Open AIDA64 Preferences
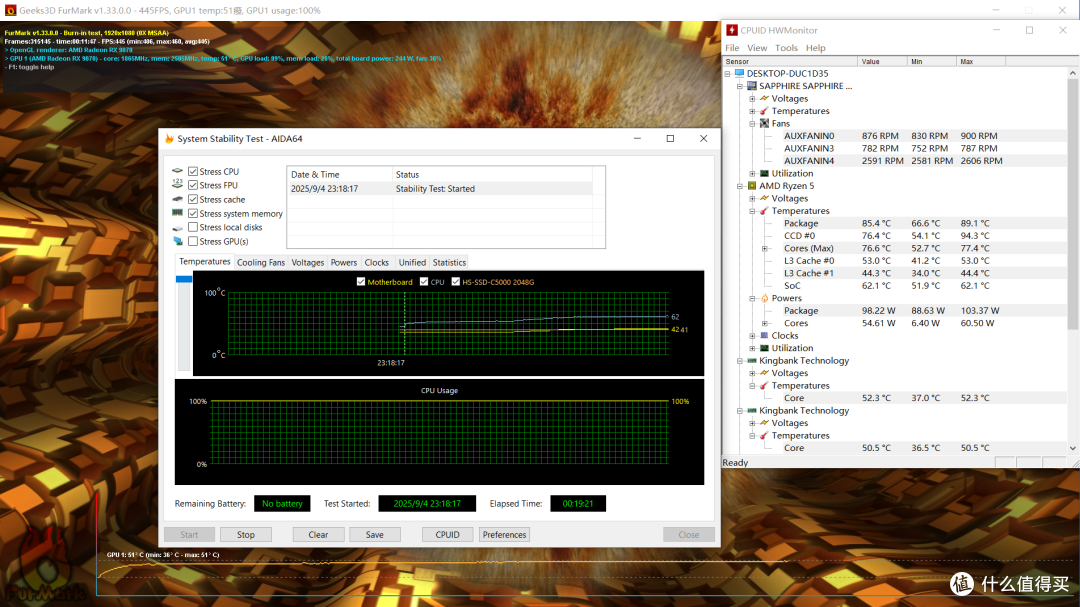Image resolution: width=1080 pixels, height=607 pixels. [x=504, y=535]
